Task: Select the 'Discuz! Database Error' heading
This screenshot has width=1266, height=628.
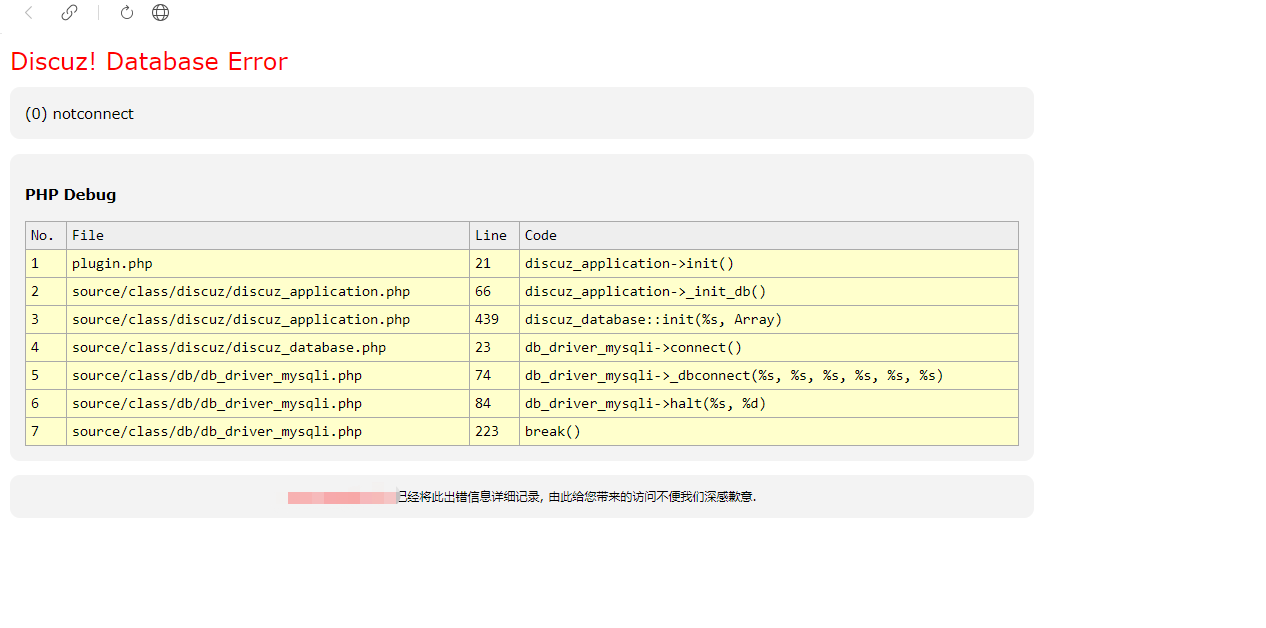Action: point(149,62)
